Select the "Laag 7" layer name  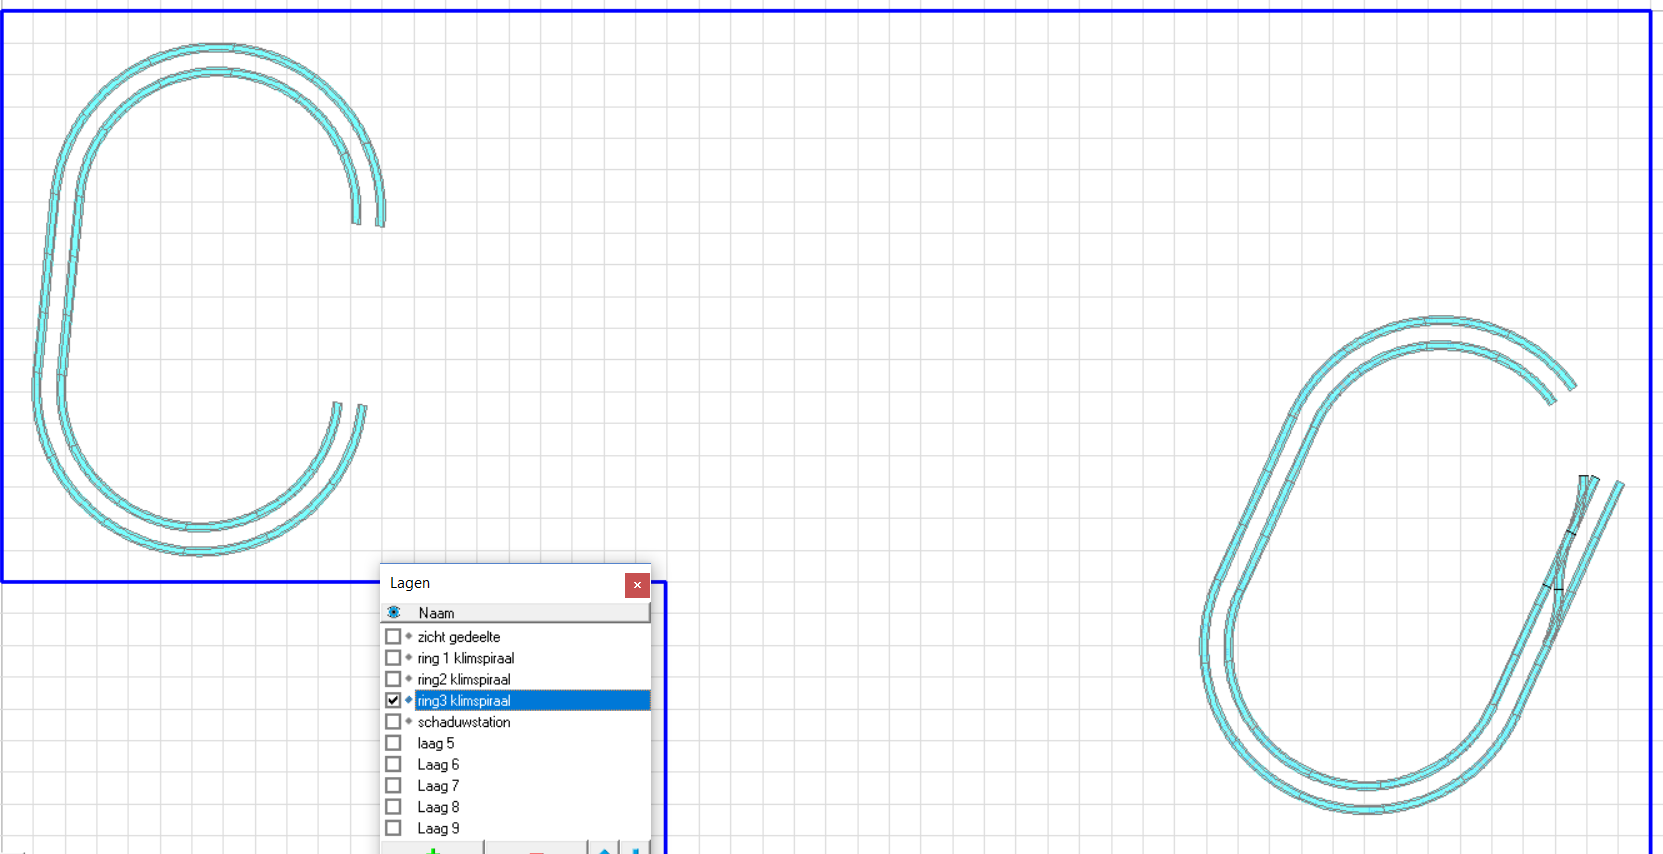pyautogui.click(x=438, y=786)
